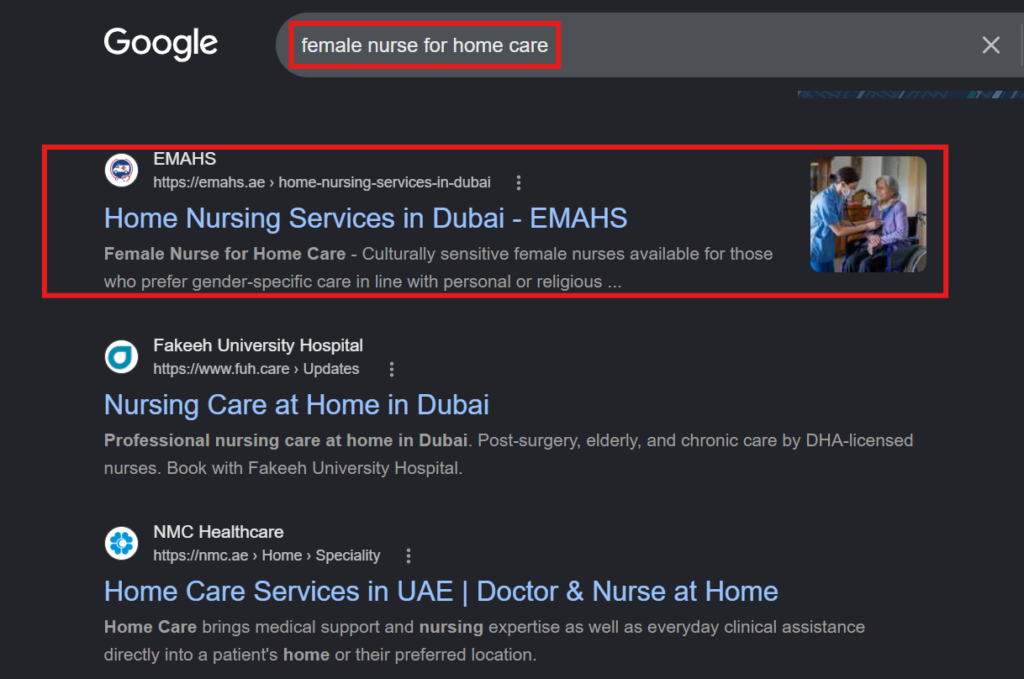Open the three-dot menu beside emahs.ae URL
1024x679 pixels.
[x=519, y=183]
